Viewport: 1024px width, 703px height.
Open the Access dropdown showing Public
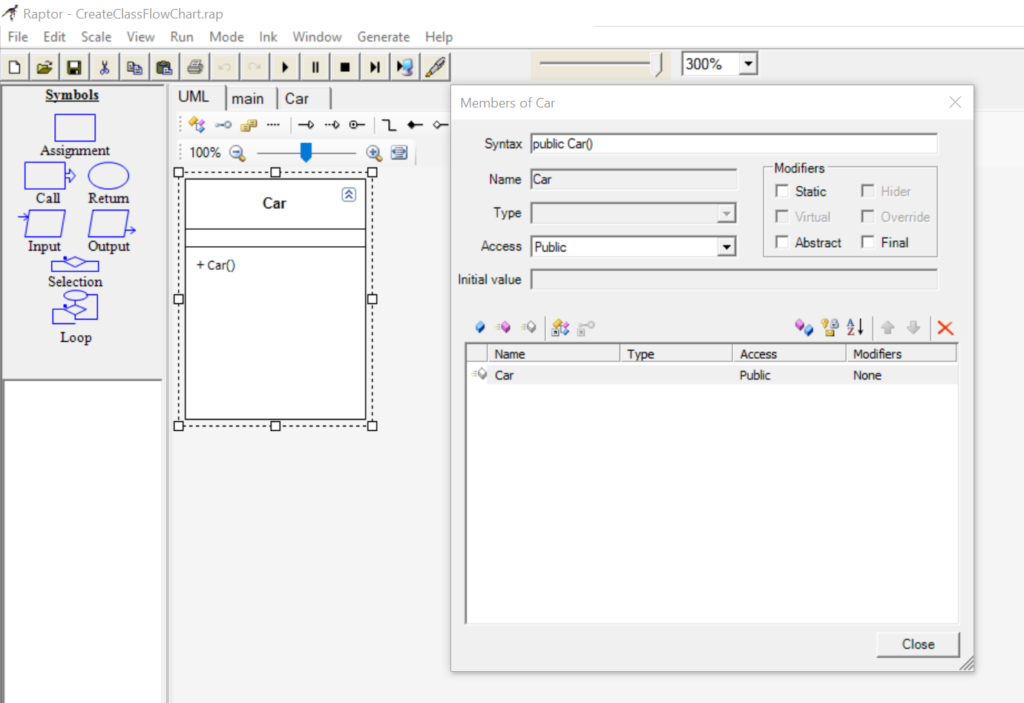[729, 246]
